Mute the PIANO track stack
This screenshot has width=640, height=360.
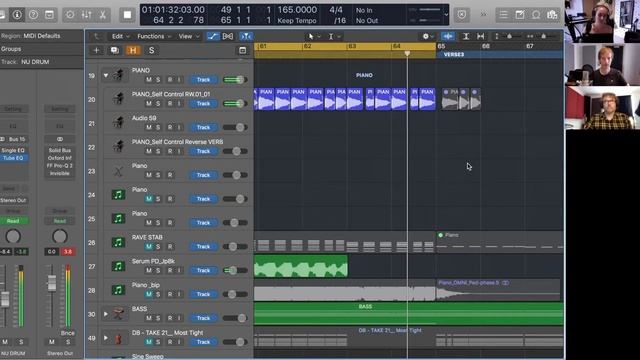pos(149,80)
